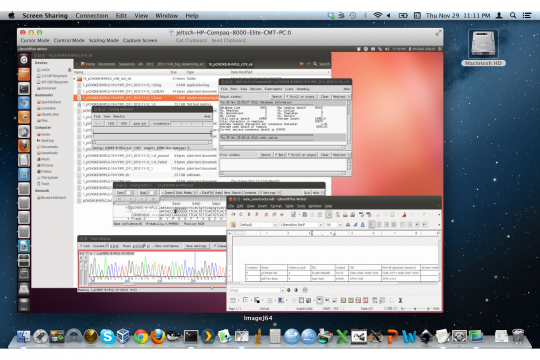This screenshot has height=360, width=540.
Task: Click Capture Screen in Screen Sharing toolbar
Action: [140, 40]
